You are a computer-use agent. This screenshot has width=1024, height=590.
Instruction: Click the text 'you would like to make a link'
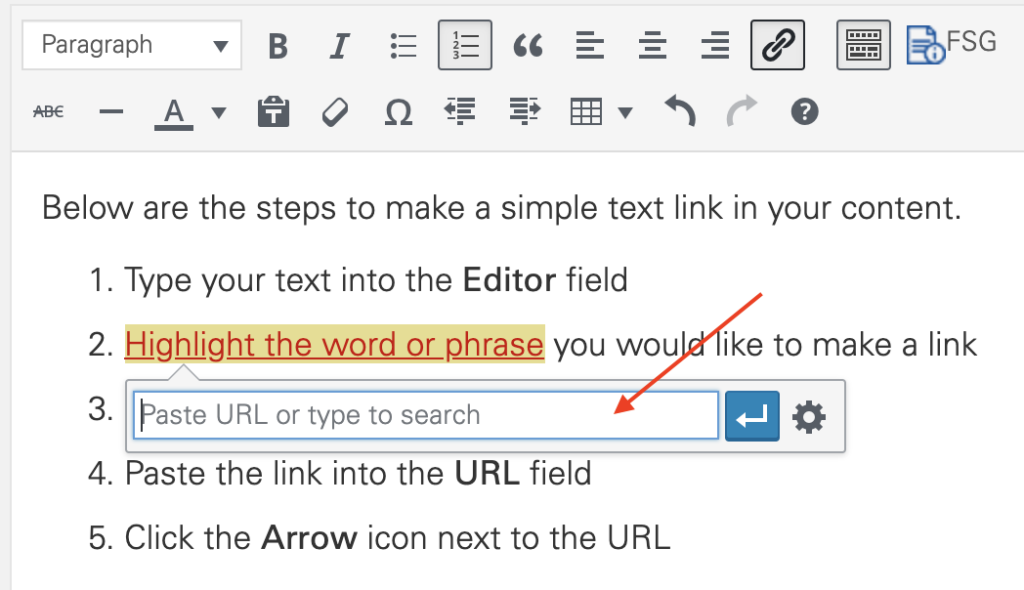(765, 344)
